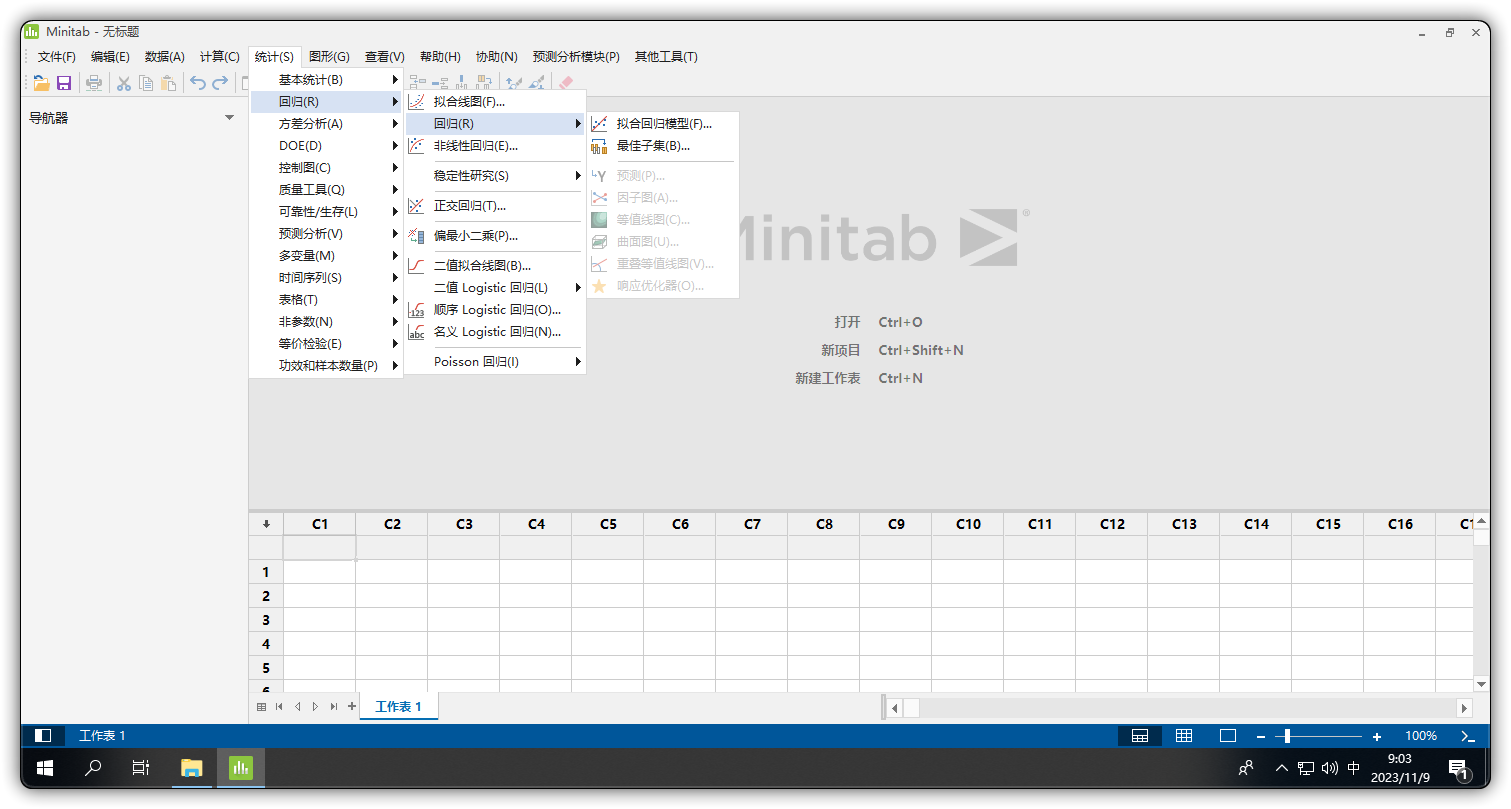The width and height of the screenshot is (1511, 809).
Task: Select 偏最小二乘(P)... menu entry
Action: click(494, 236)
